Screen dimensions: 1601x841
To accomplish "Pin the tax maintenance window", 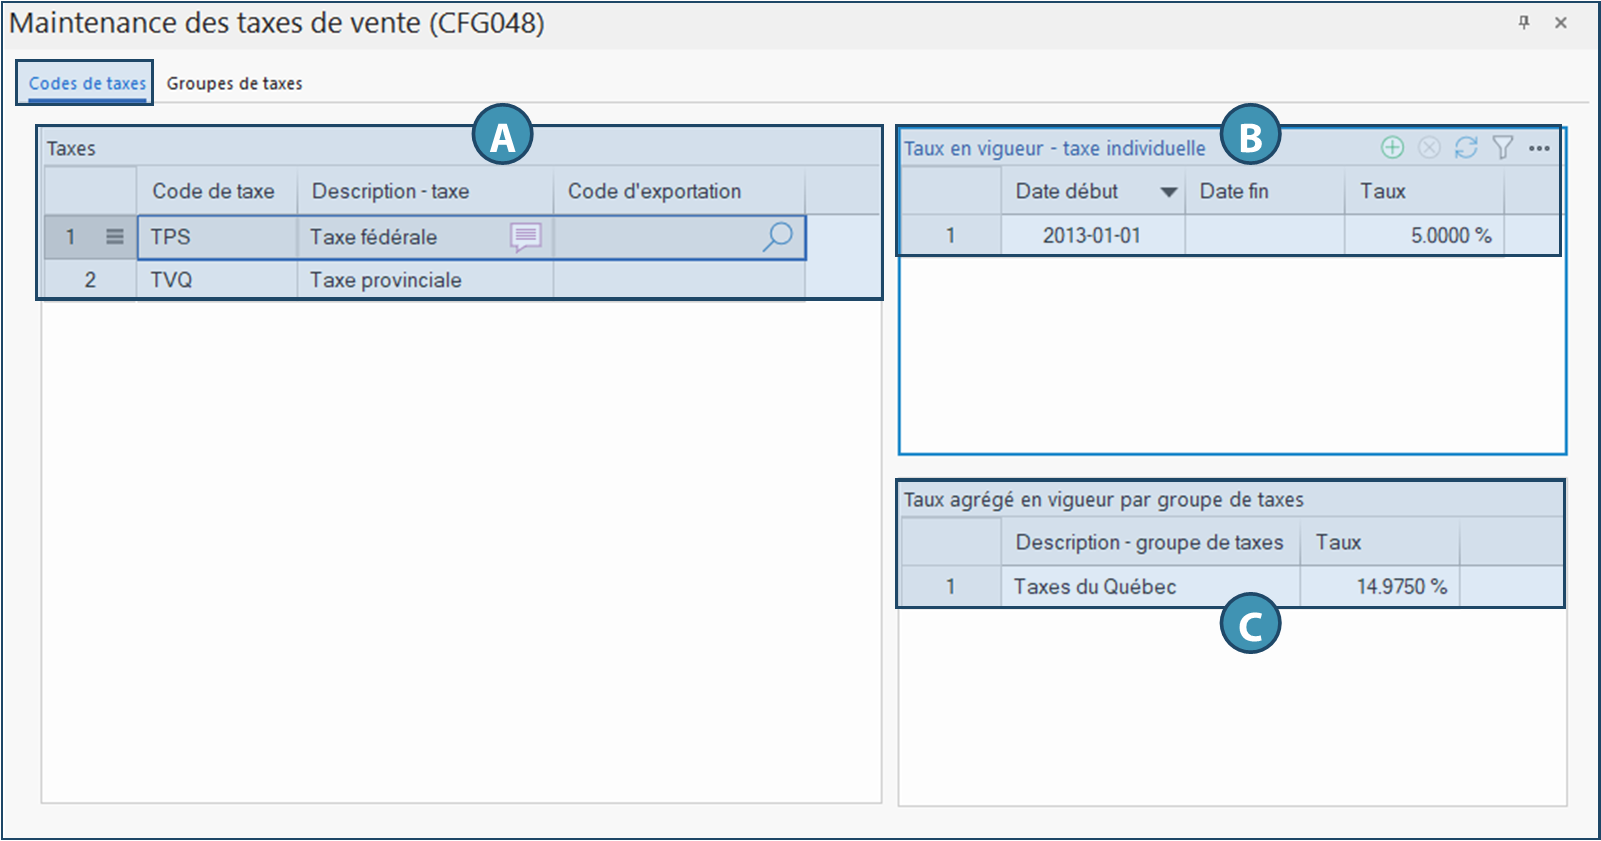I will tap(1524, 22).
